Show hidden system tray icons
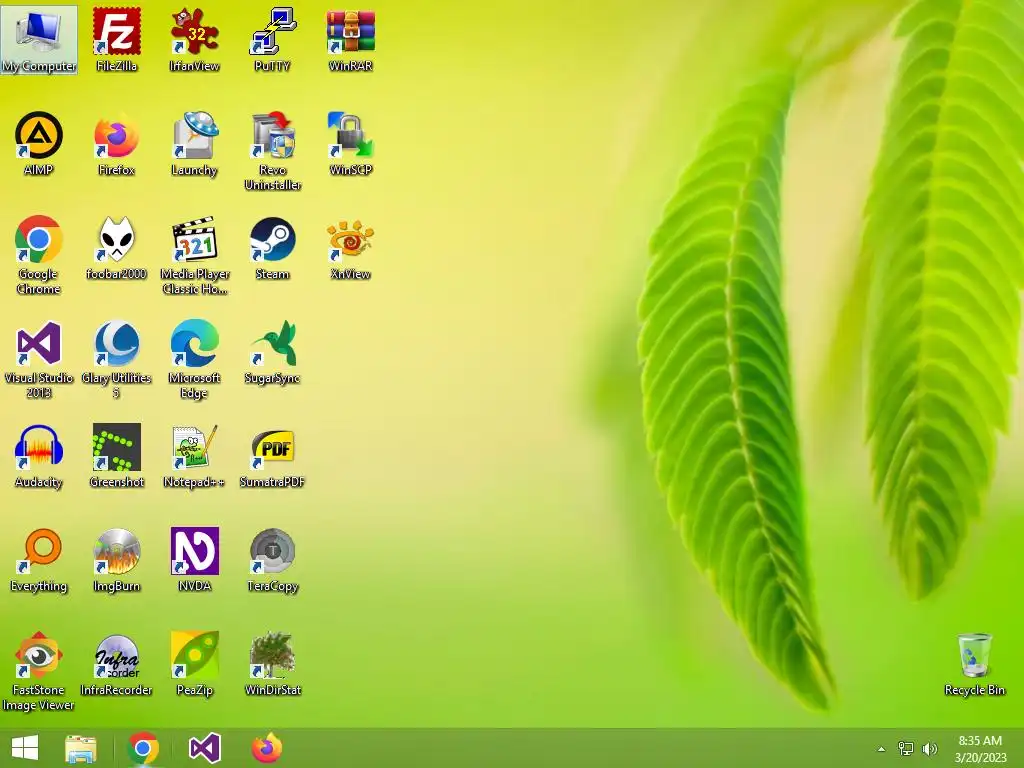The width and height of the screenshot is (1024, 768). (882, 749)
